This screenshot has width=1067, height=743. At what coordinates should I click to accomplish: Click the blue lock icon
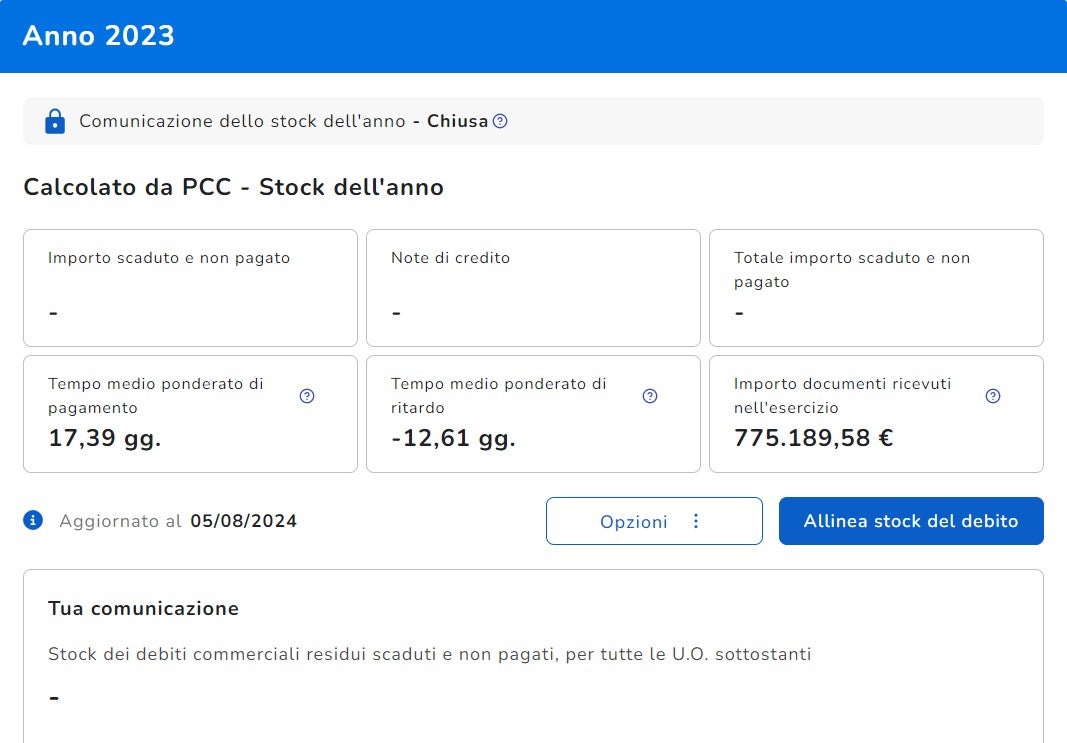click(54, 121)
